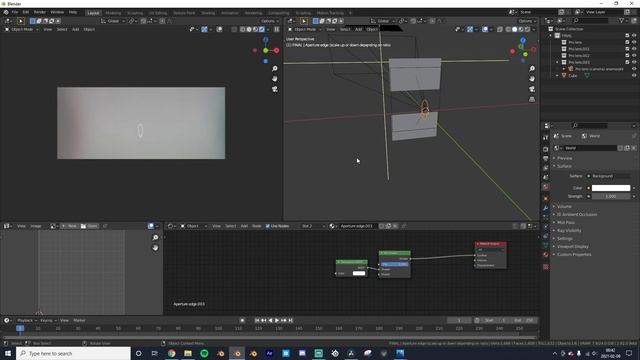Open the Window menu
Image resolution: width=640 pixels, height=360 pixels.
pyautogui.click(x=57, y=12)
